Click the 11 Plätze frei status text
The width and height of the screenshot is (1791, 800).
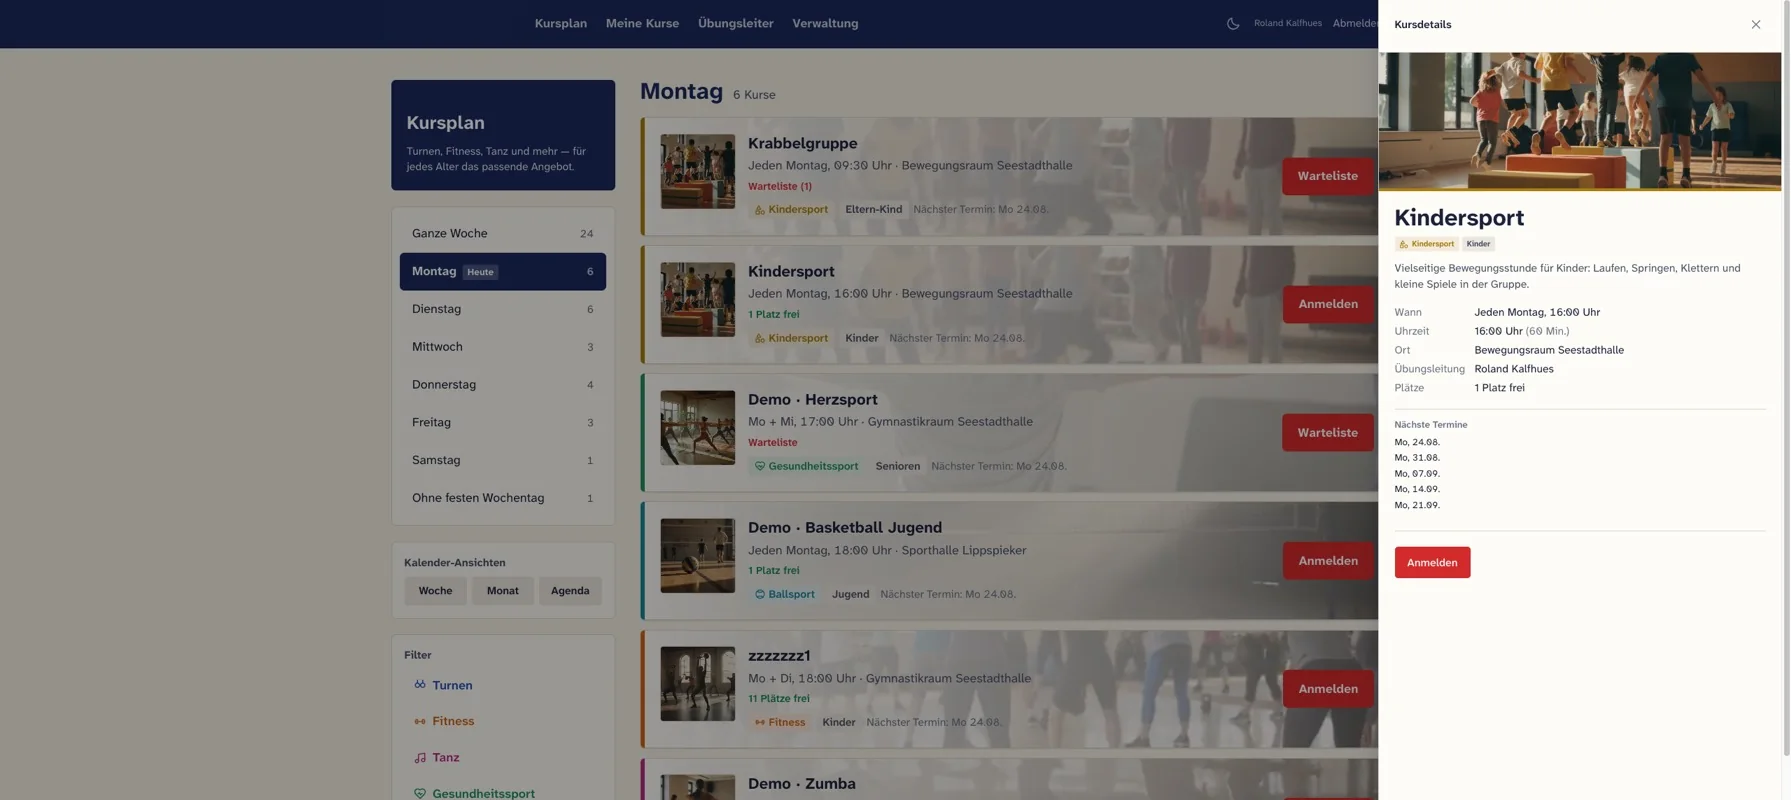click(x=779, y=699)
